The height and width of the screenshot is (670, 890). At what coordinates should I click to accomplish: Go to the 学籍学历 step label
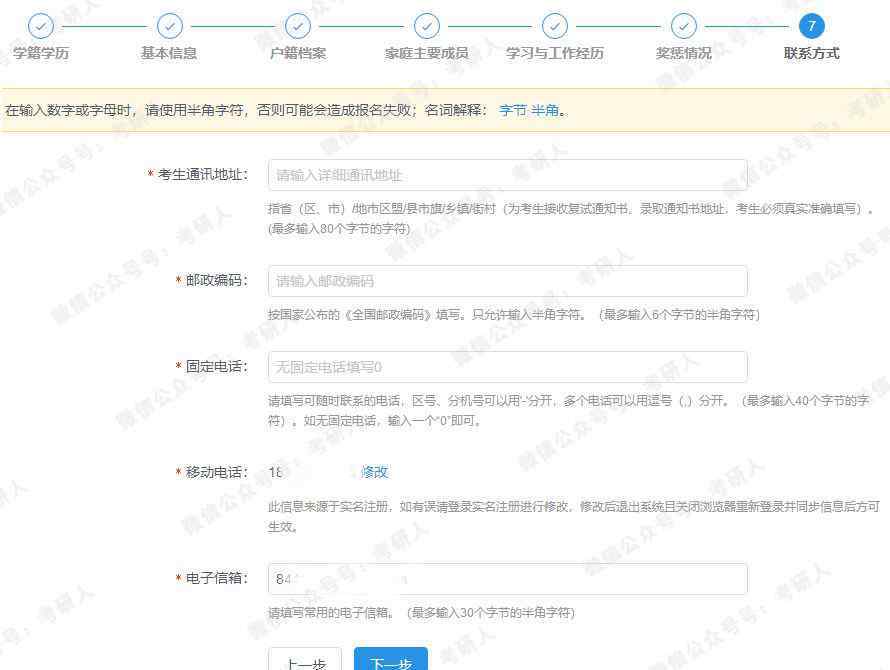[41, 53]
